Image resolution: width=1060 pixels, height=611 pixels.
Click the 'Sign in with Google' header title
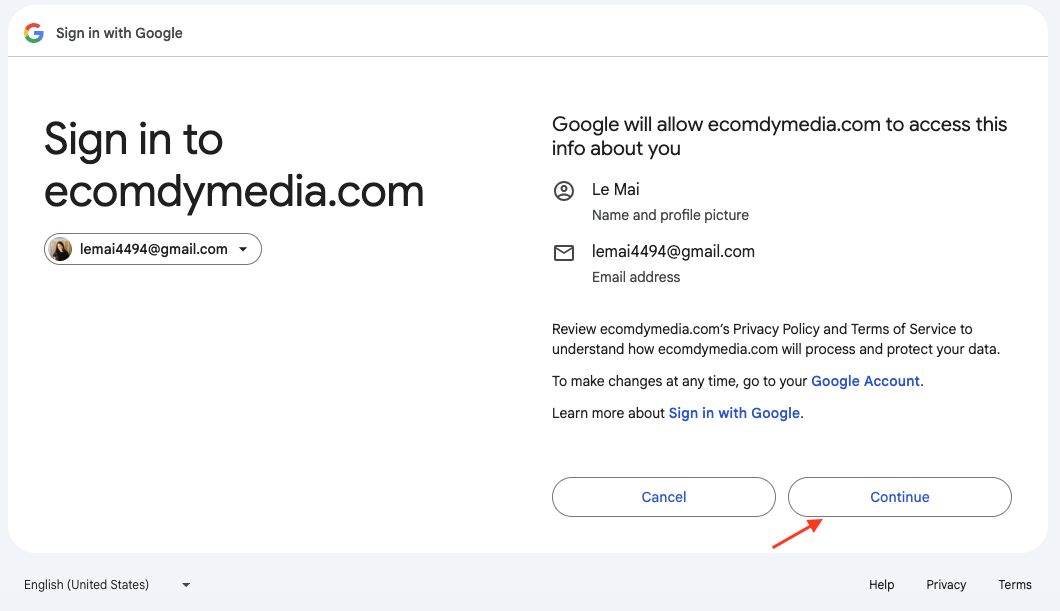pos(119,33)
